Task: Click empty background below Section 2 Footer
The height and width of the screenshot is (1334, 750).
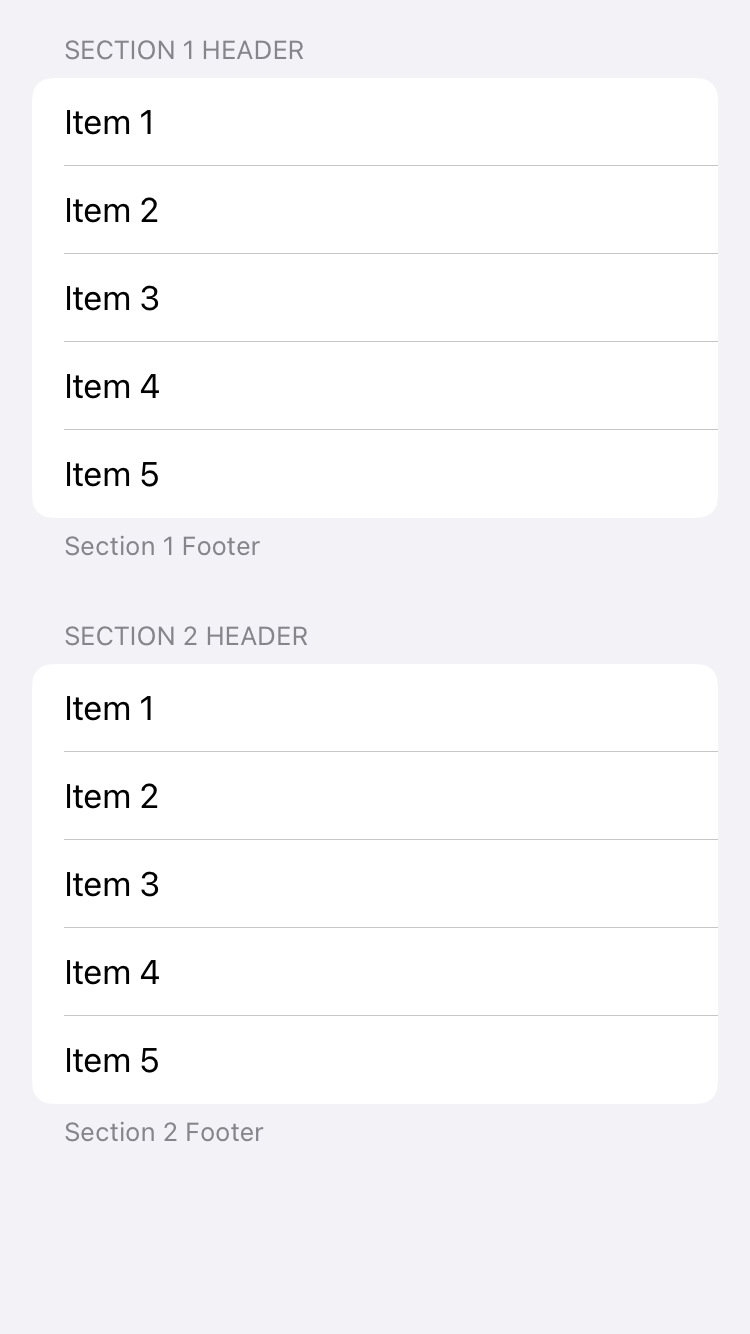Action: [x=375, y=1240]
